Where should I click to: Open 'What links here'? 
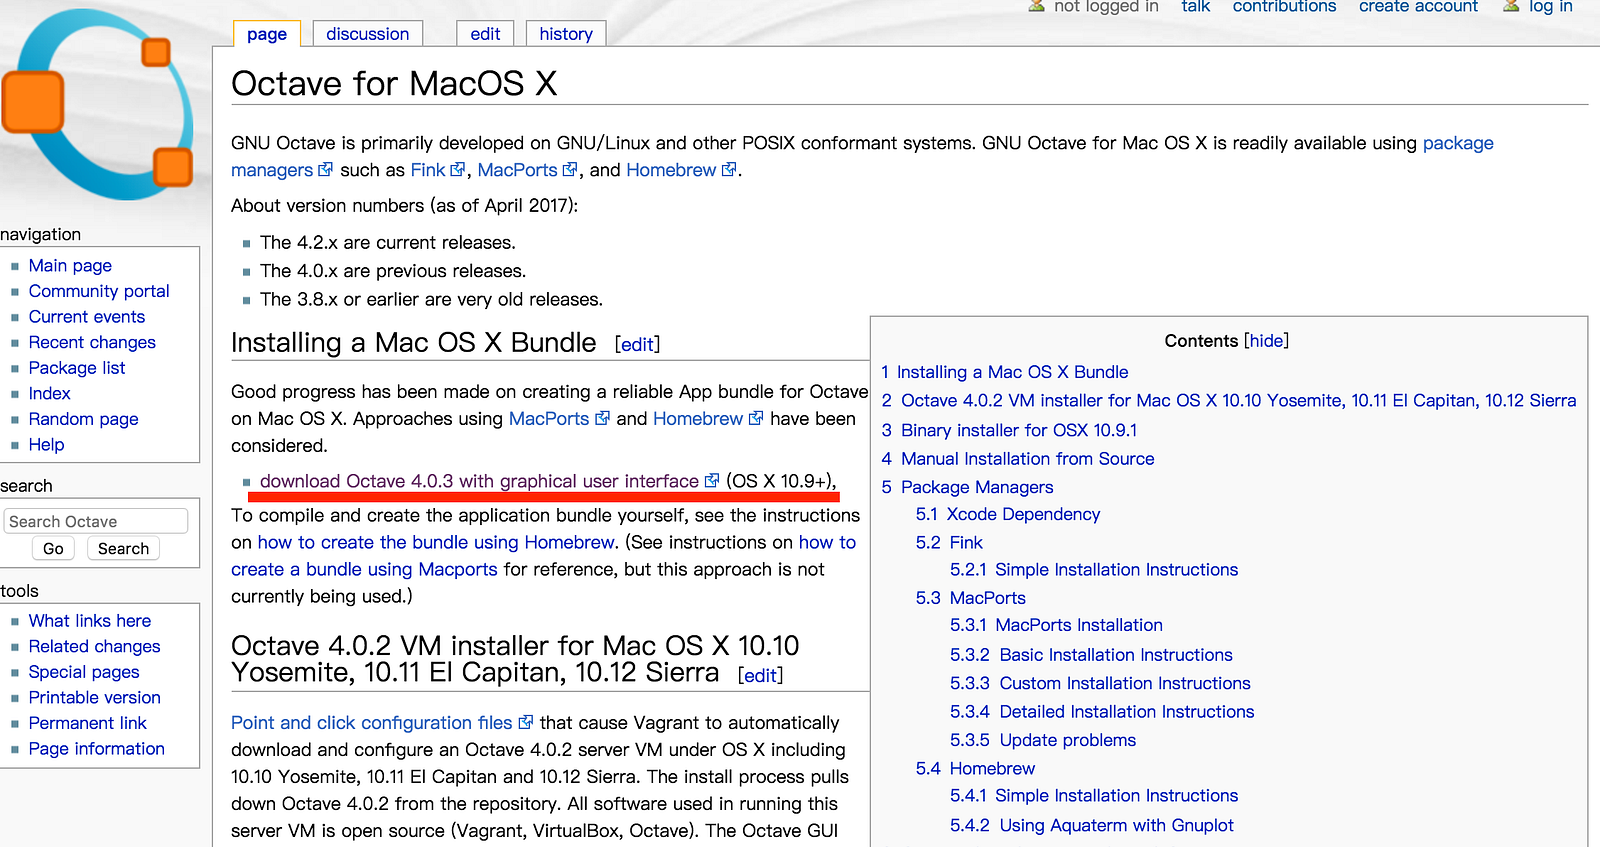pyautogui.click(x=90, y=620)
